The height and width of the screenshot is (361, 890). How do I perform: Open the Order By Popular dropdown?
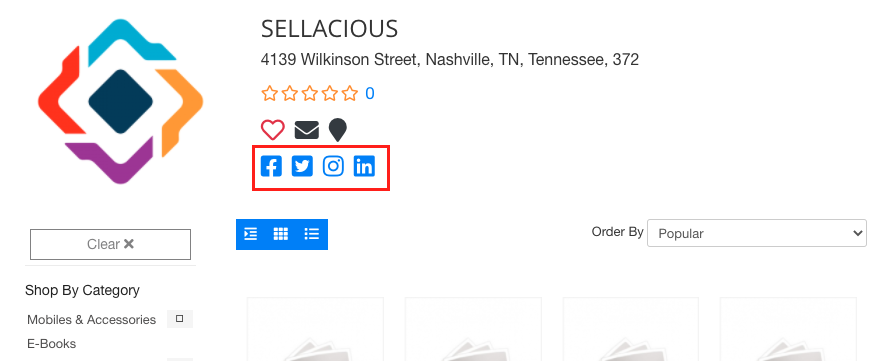pos(757,233)
